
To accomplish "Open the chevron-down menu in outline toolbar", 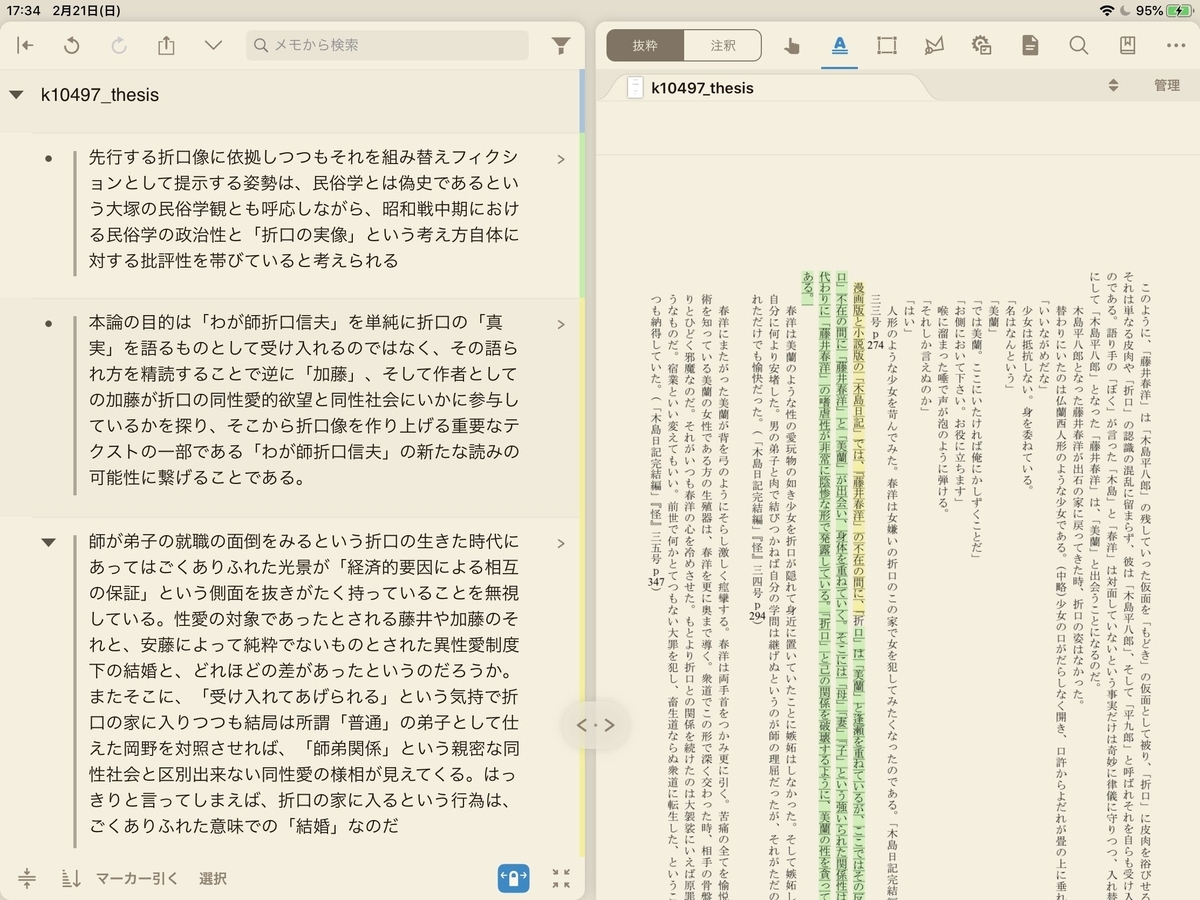I will pyautogui.click(x=213, y=45).
